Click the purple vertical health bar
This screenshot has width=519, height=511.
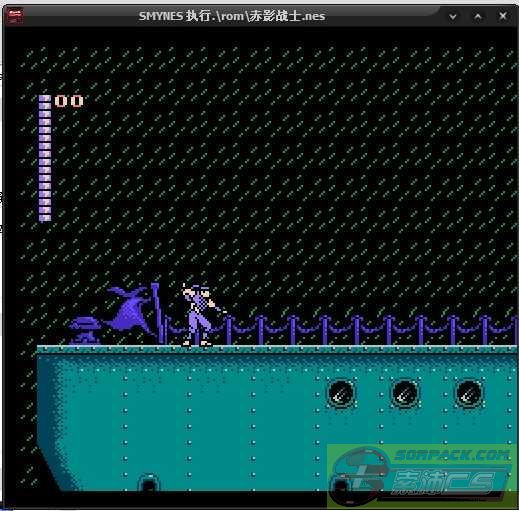click(45, 158)
